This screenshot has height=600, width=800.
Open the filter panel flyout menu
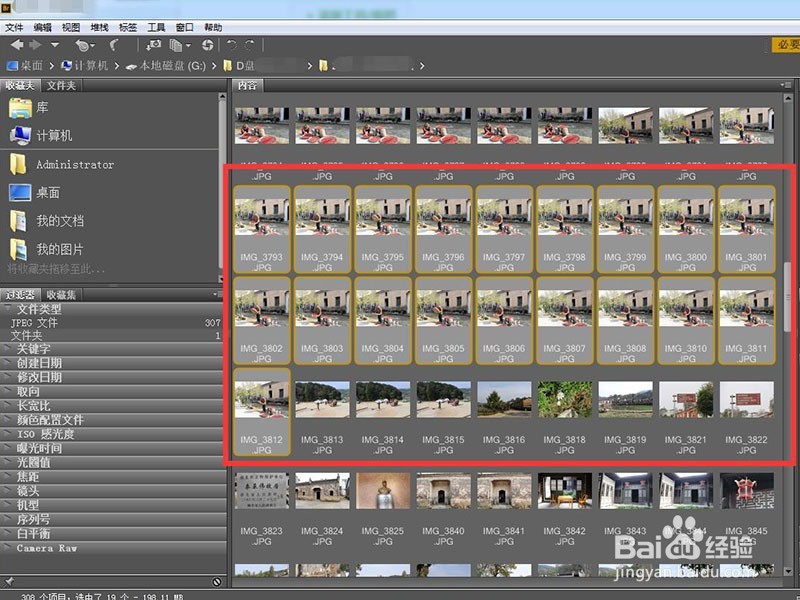pos(217,294)
